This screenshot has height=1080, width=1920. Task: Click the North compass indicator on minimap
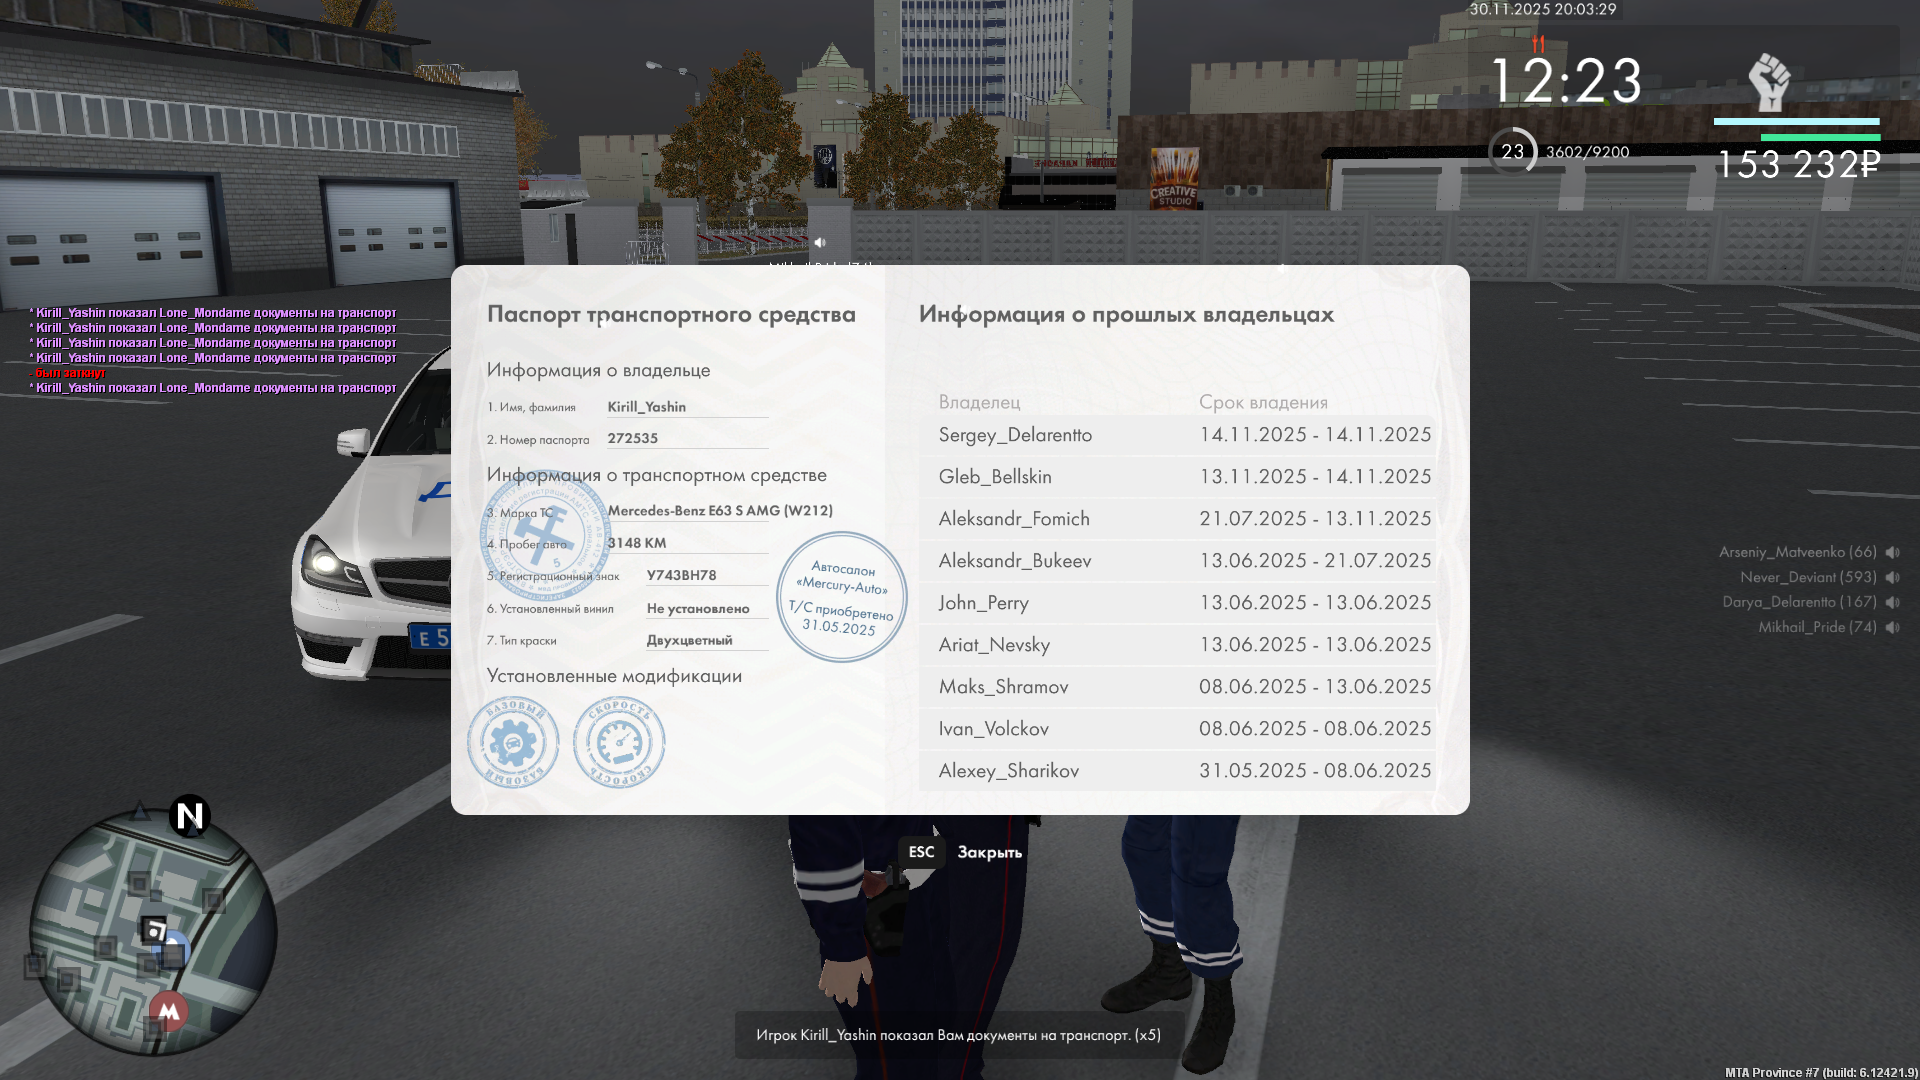click(x=189, y=816)
